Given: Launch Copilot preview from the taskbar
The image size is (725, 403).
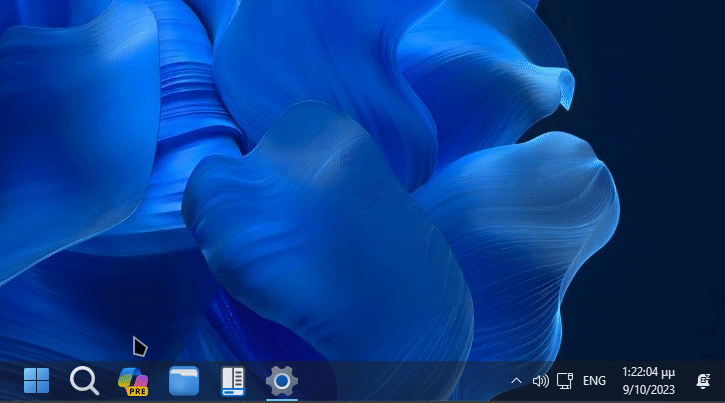Looking at the screenshot, I should [133, 381].
